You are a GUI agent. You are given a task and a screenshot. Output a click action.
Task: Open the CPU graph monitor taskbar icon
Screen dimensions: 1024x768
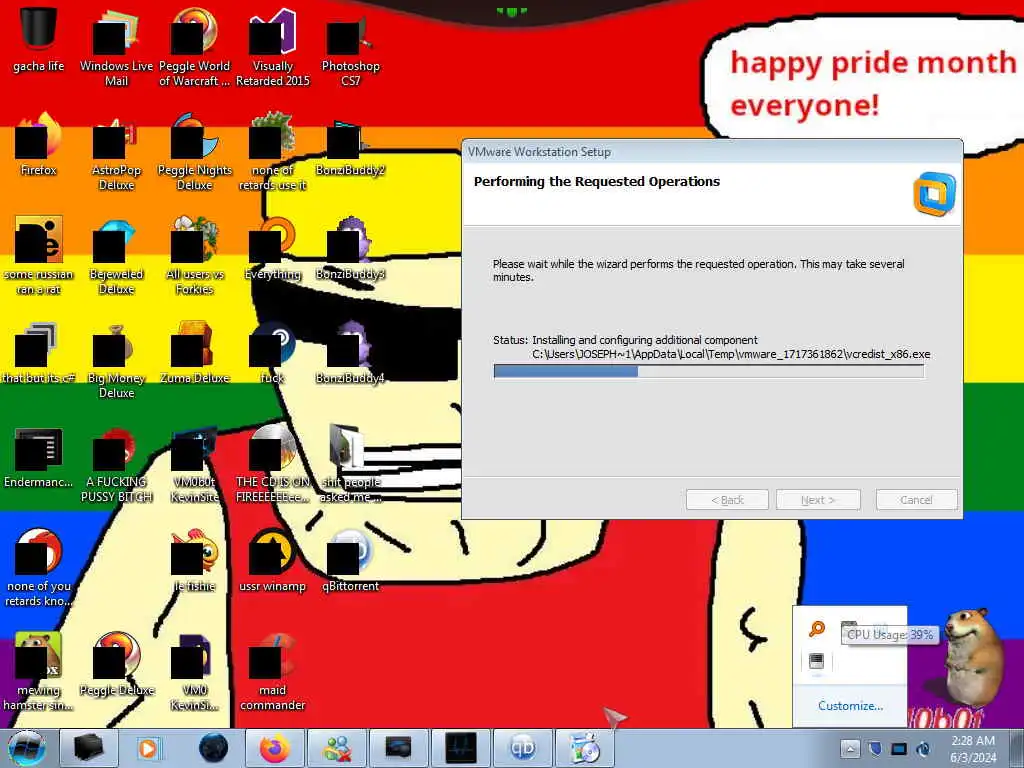(x=461, y=748)
